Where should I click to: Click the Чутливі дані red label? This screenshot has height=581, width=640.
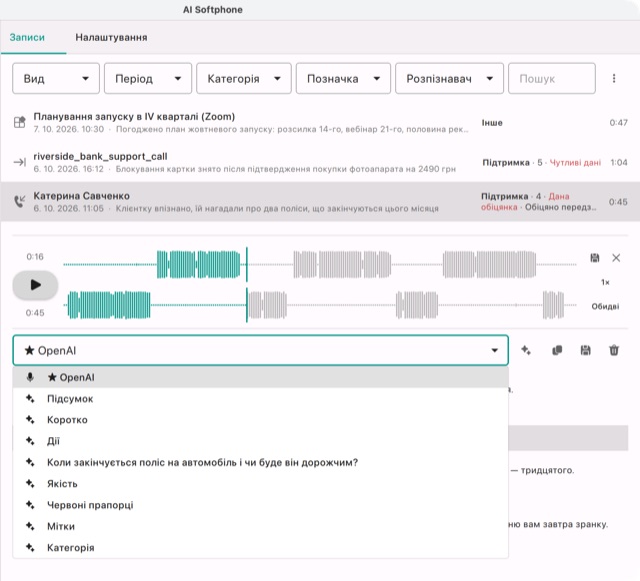point(575,163)
